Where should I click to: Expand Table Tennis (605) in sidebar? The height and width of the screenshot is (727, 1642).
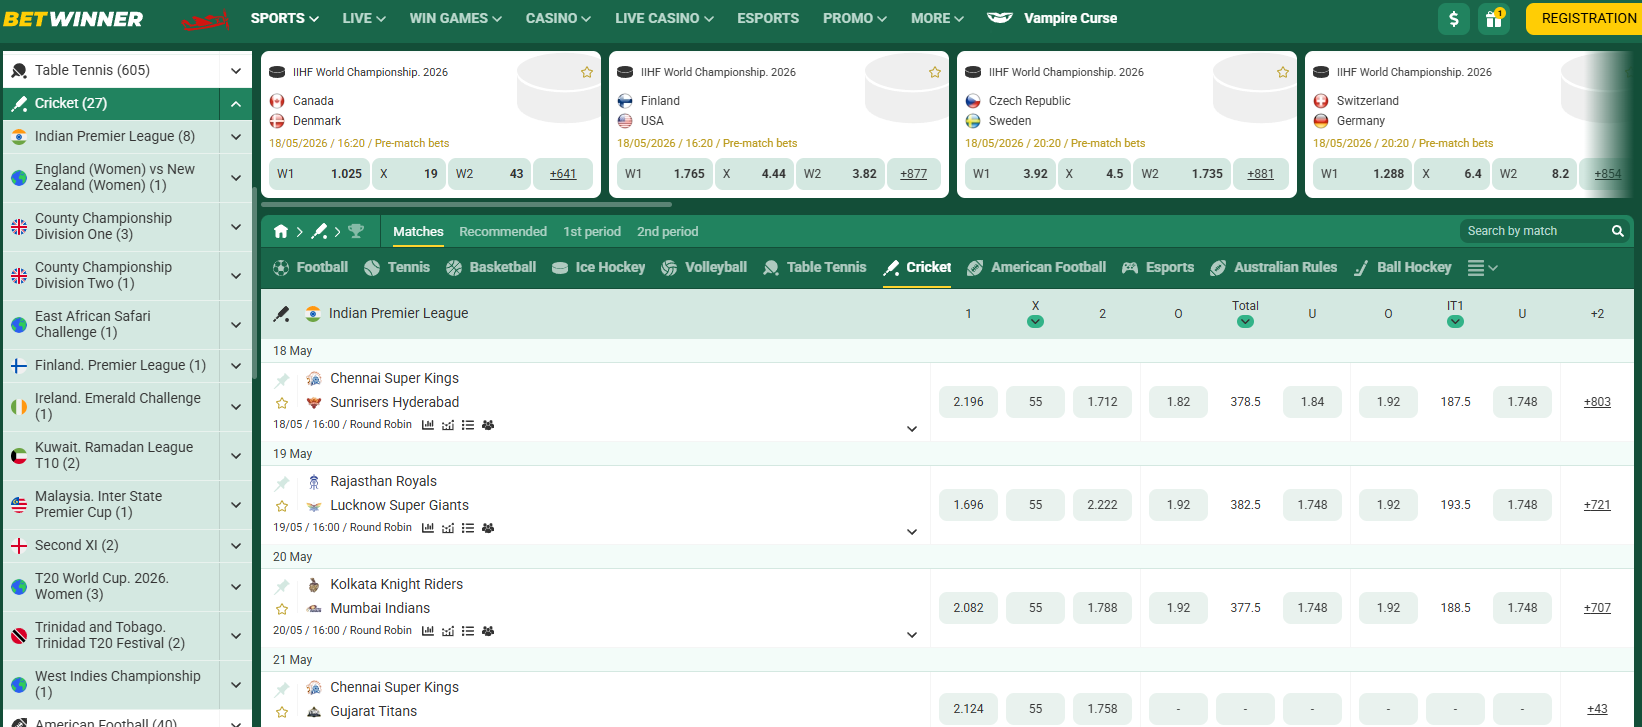(236, 70)
